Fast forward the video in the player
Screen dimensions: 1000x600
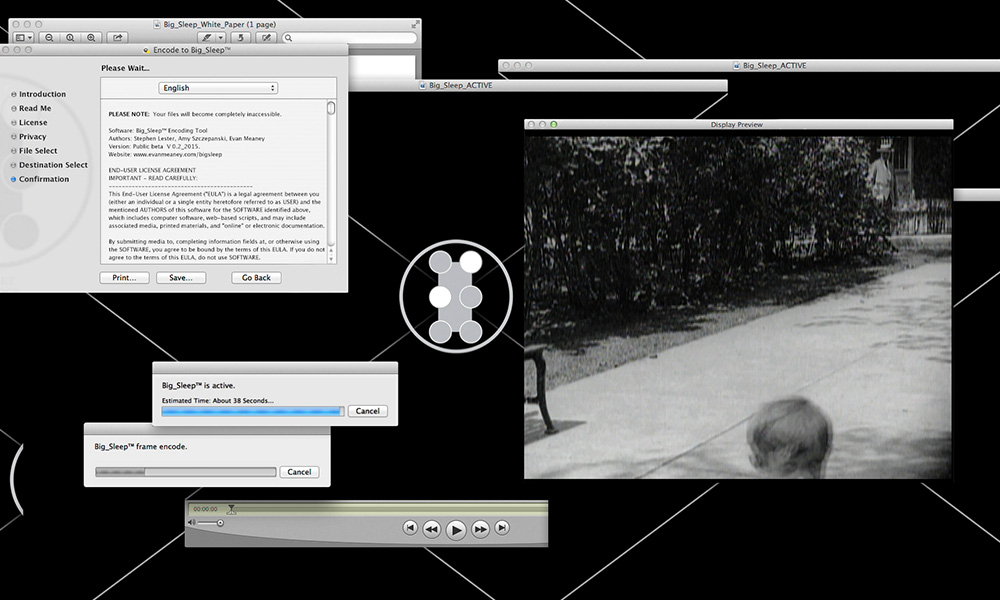pos(480,529)
